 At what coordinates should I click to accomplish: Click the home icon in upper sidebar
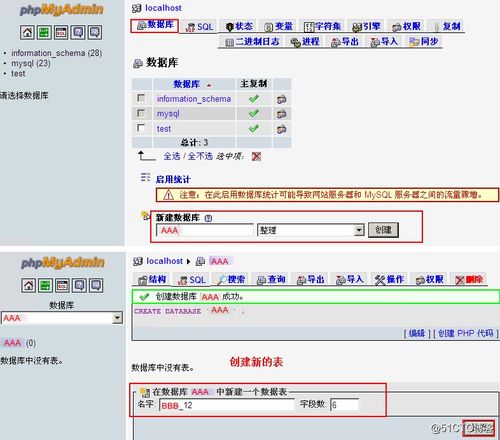[27, 32]
